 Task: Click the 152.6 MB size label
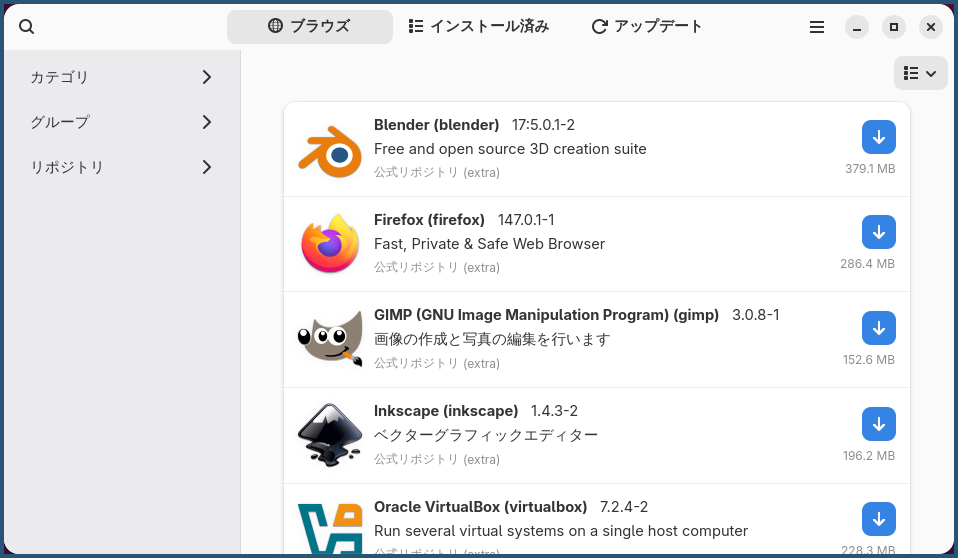[x=869, y=359]
